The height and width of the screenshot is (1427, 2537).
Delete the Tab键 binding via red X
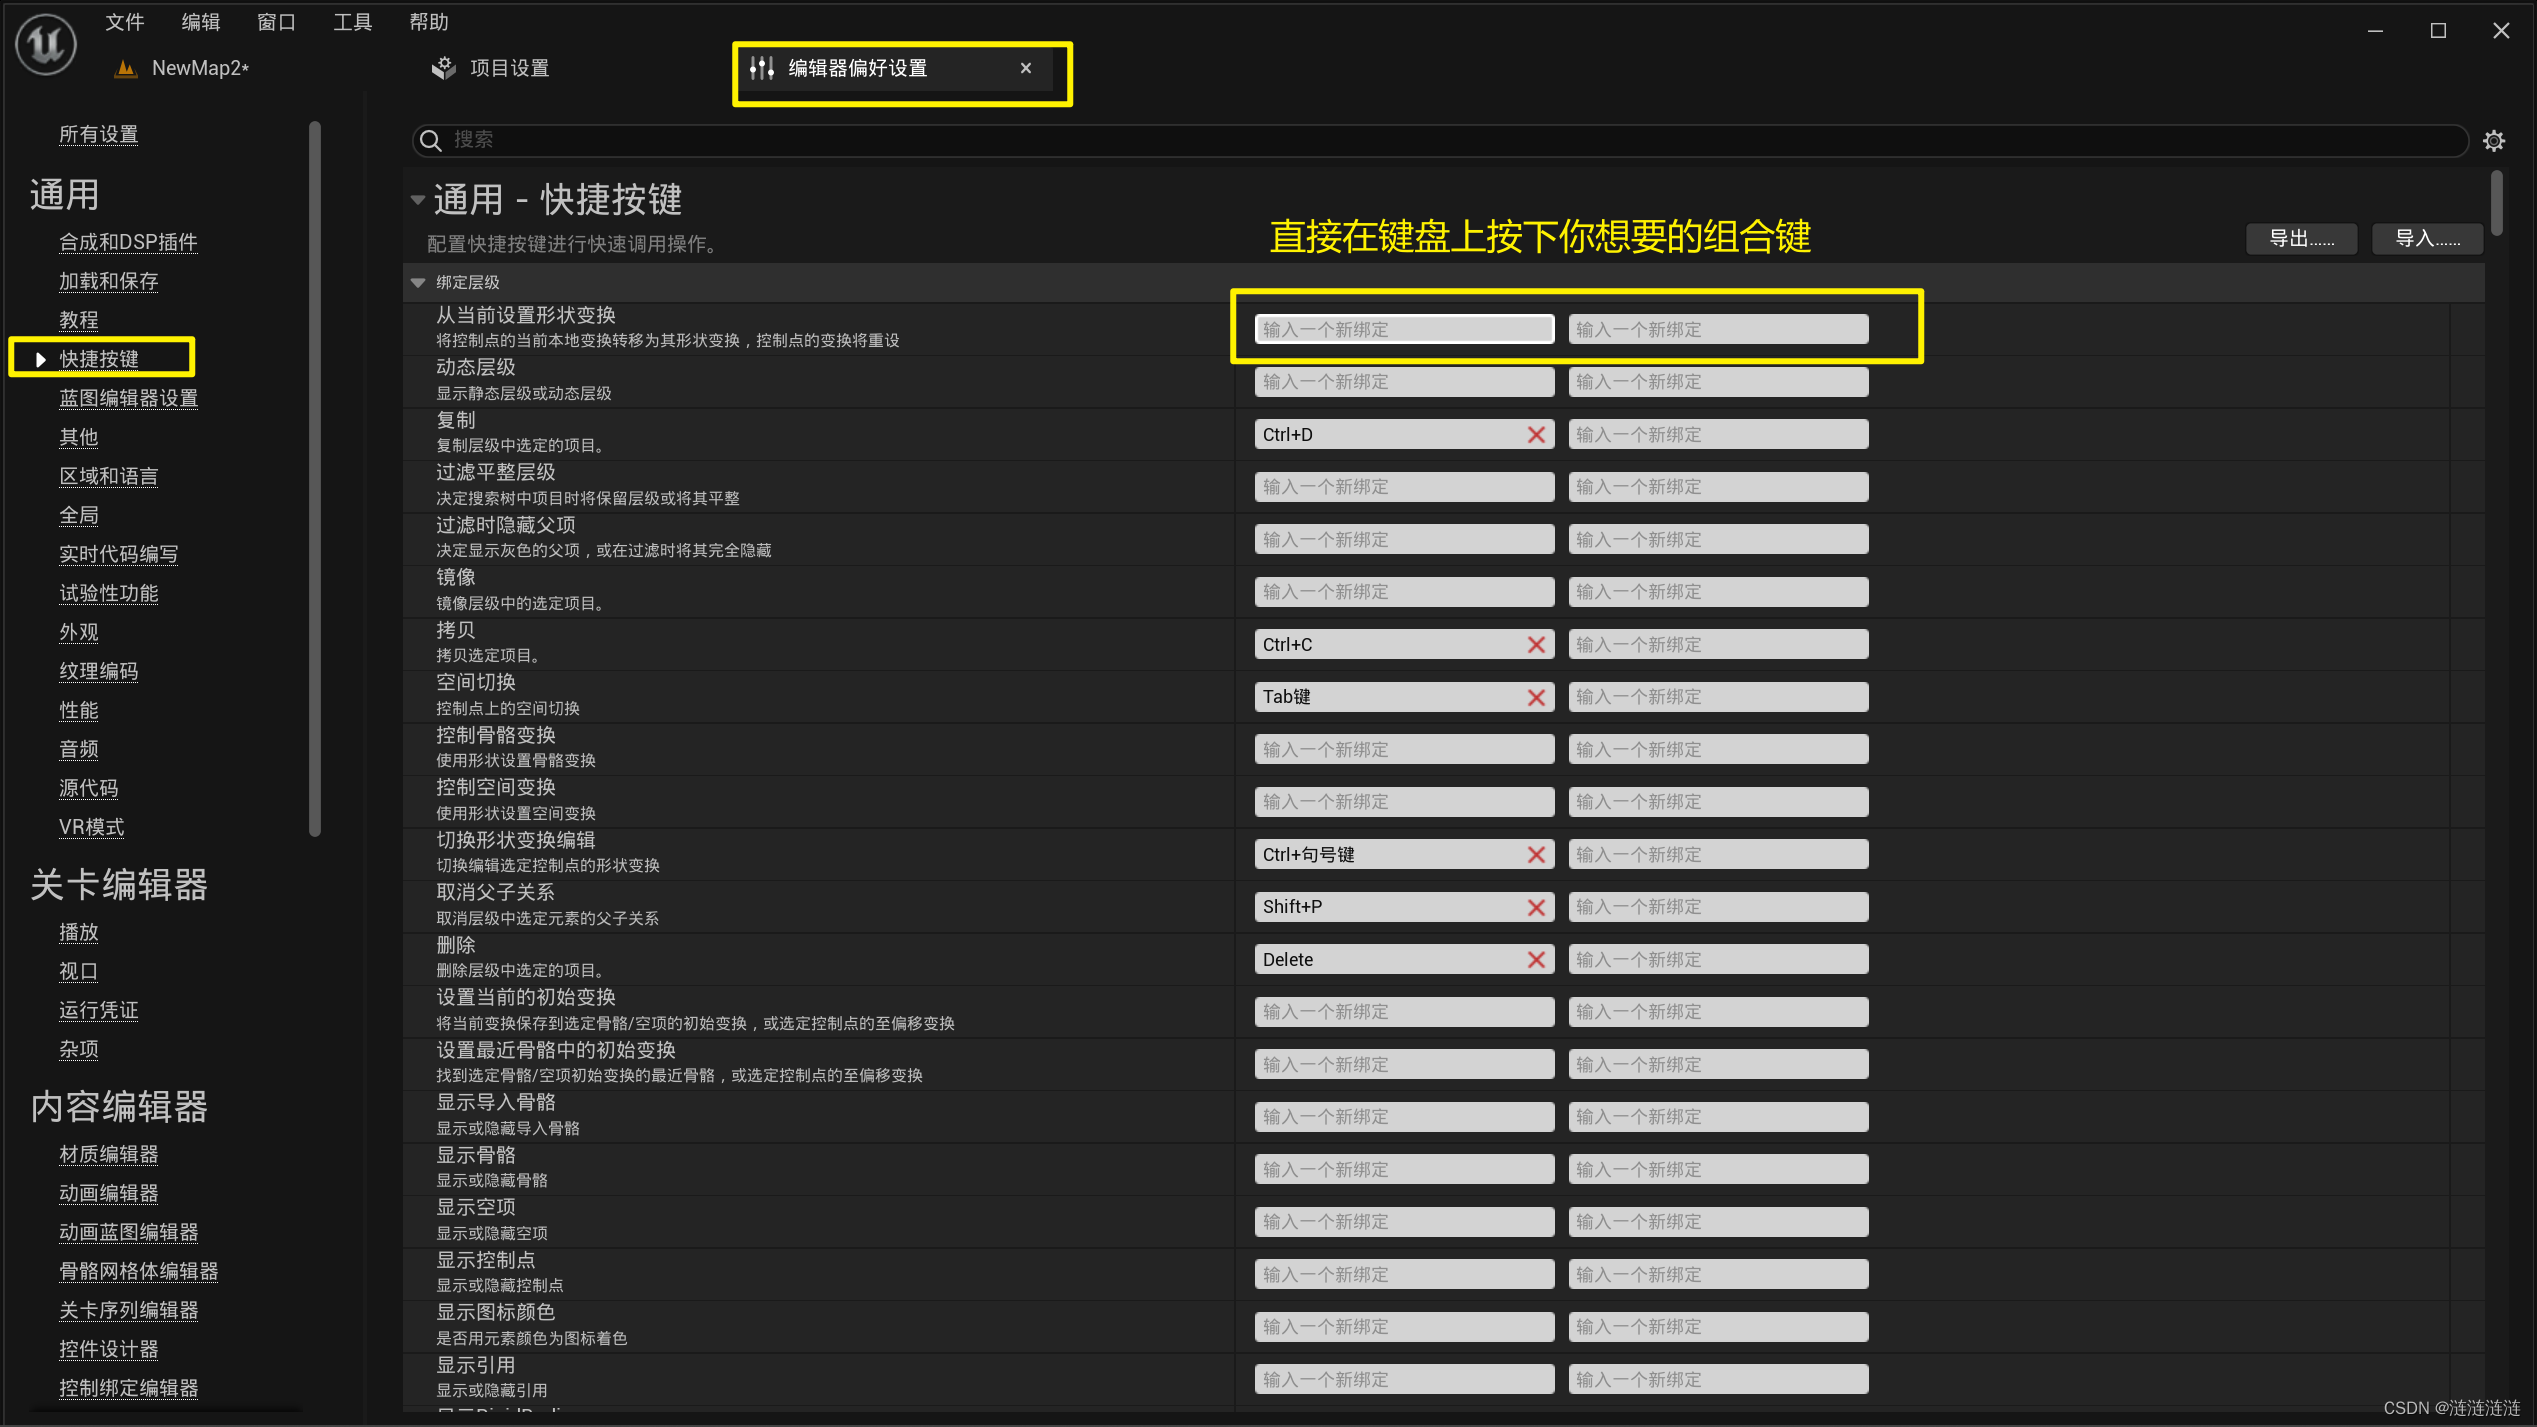(x=1536, y=698)
